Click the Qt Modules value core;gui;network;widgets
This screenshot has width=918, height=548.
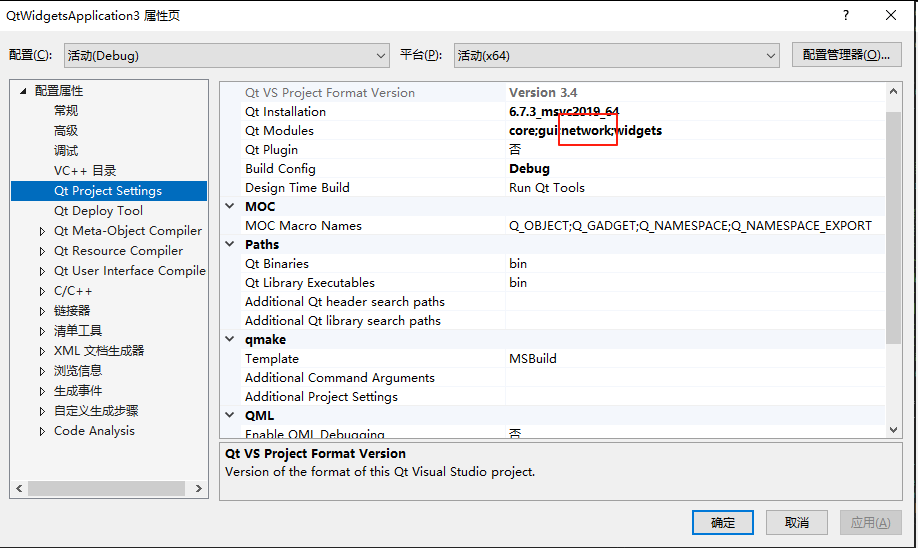585,131
